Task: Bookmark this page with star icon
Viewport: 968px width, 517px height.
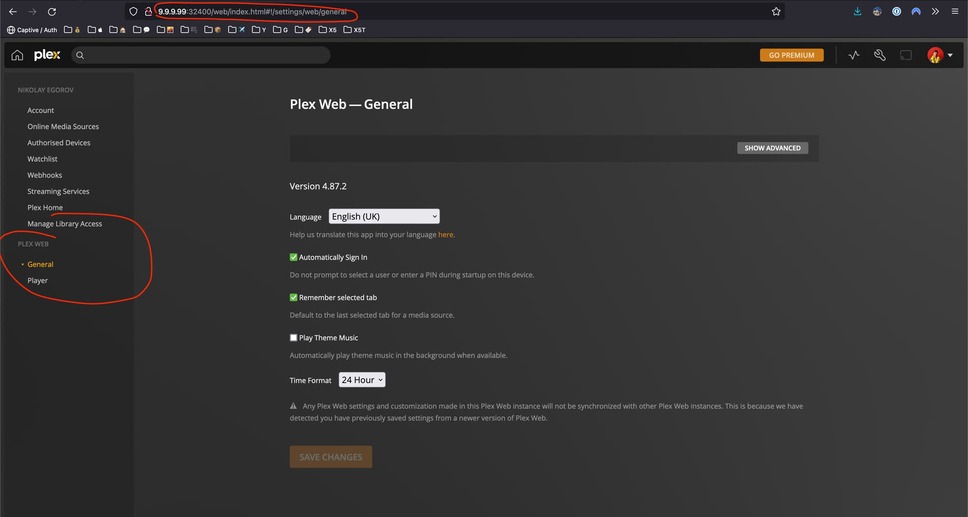Action: (x=776, y=11)
